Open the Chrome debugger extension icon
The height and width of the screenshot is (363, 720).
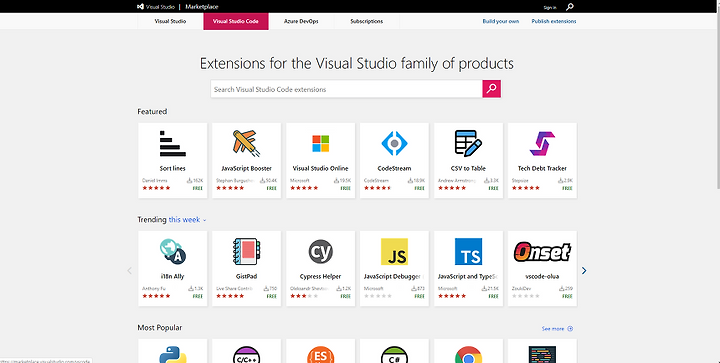click(x=468, y=355)
